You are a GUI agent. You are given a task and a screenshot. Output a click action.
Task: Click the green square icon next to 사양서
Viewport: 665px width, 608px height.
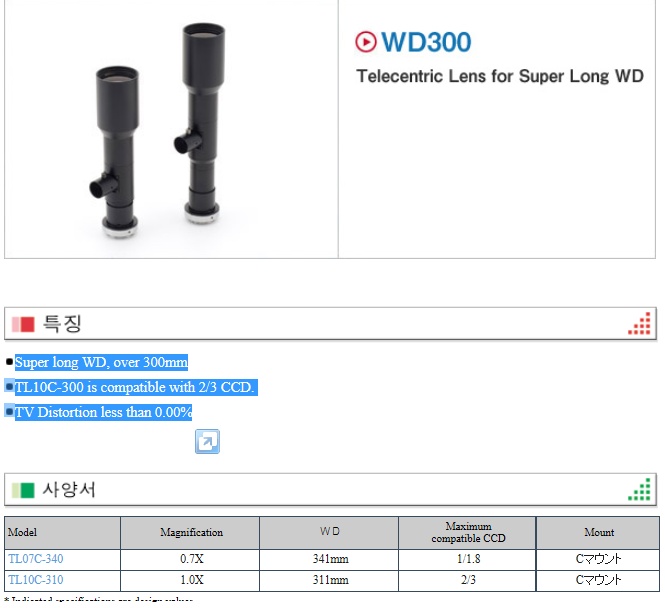(23, 490)
